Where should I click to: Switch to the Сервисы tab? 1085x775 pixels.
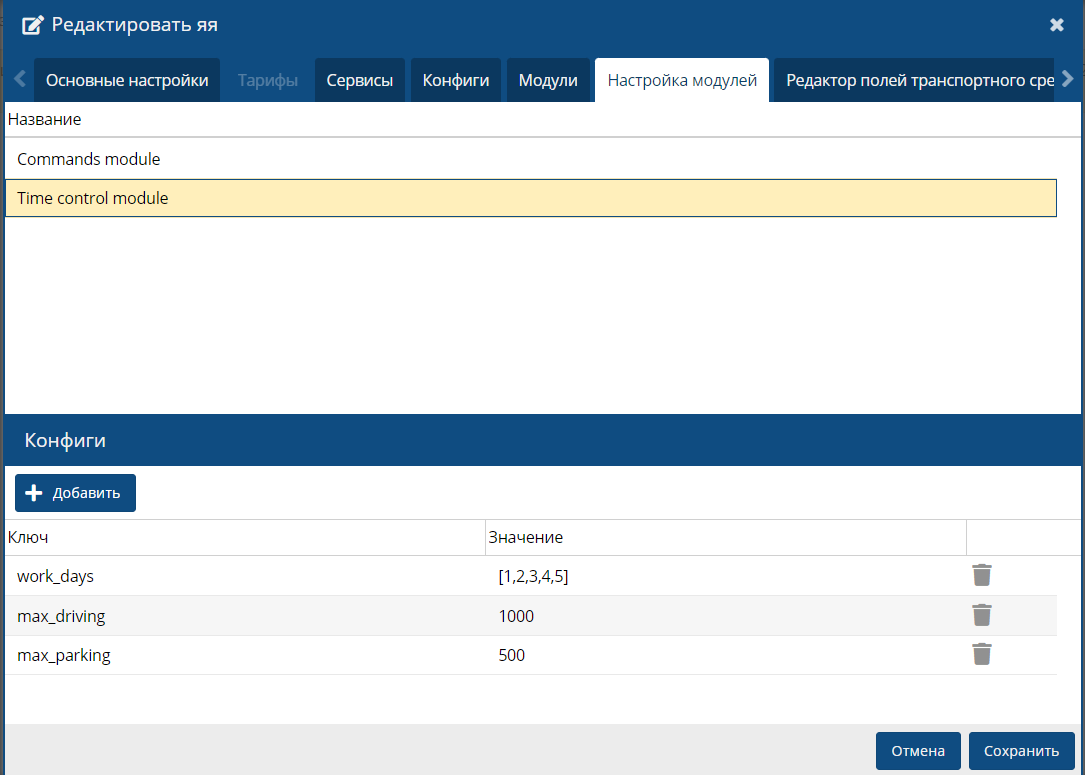click(x=359, y=80)
